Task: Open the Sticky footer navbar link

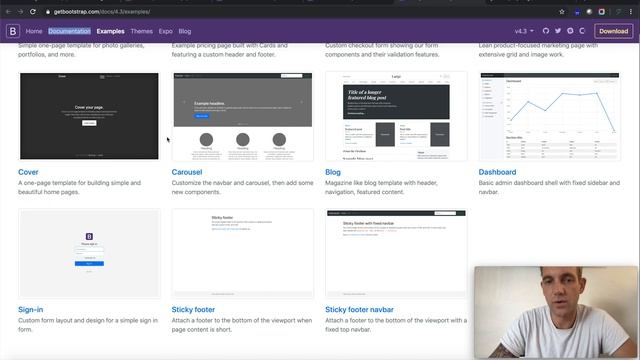Action: click(x=359, y=310)
